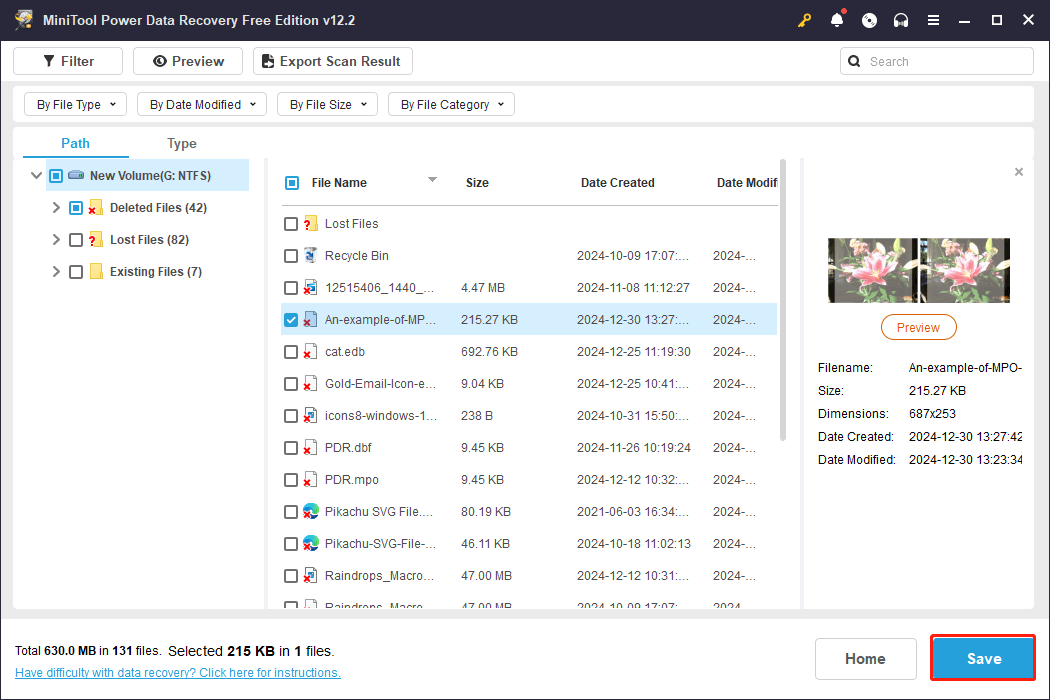
Task: Click the lily flower preview thumbnail
Action: point(919,271)
